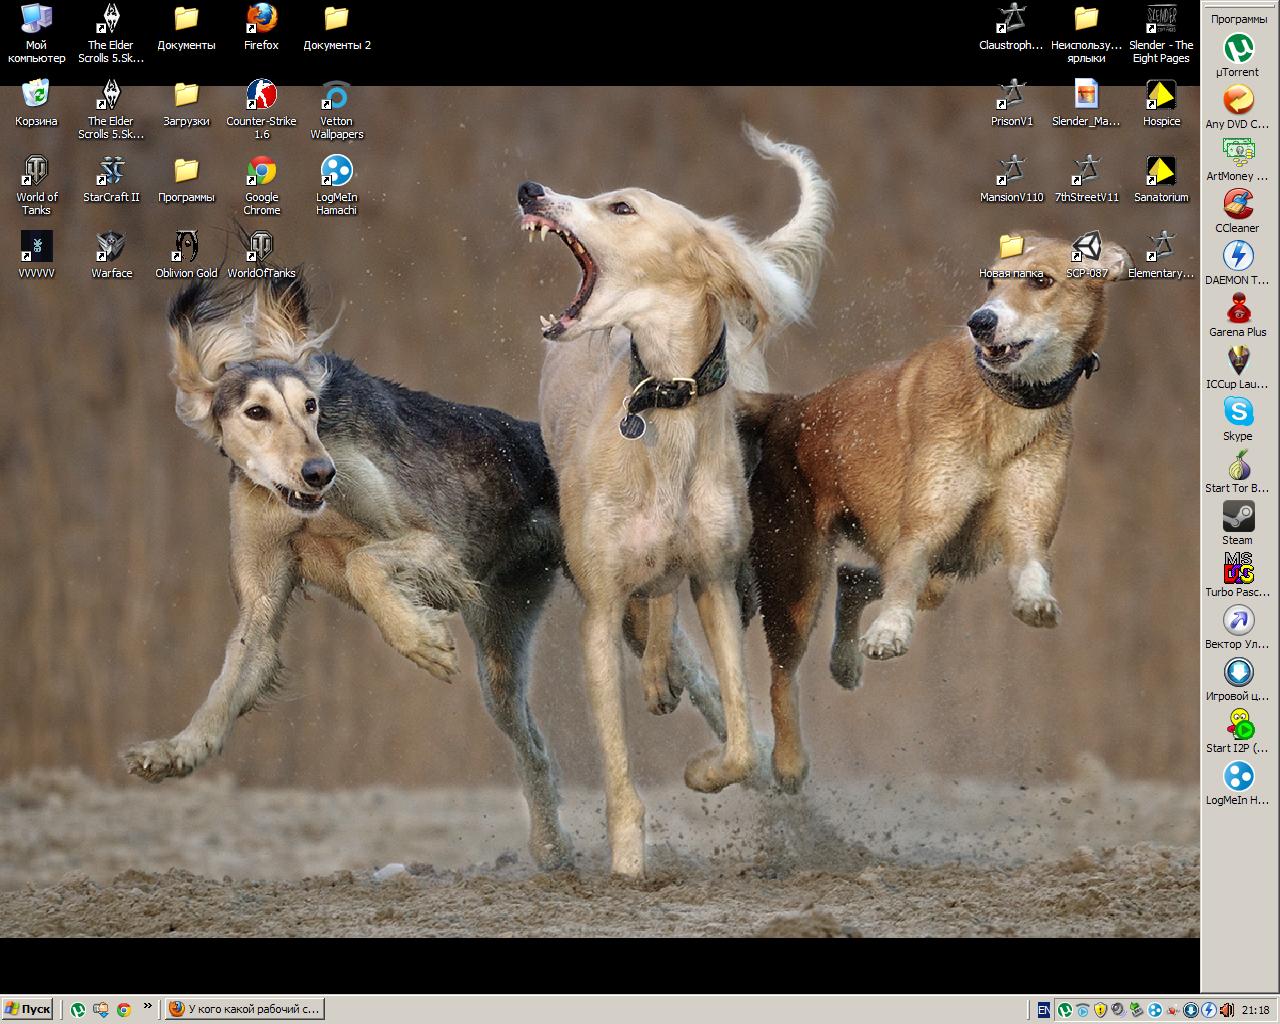This screenshot has height=1024, width=1280.
Task: Click the Пуск start button
Action: click(x=28, y=1010)
